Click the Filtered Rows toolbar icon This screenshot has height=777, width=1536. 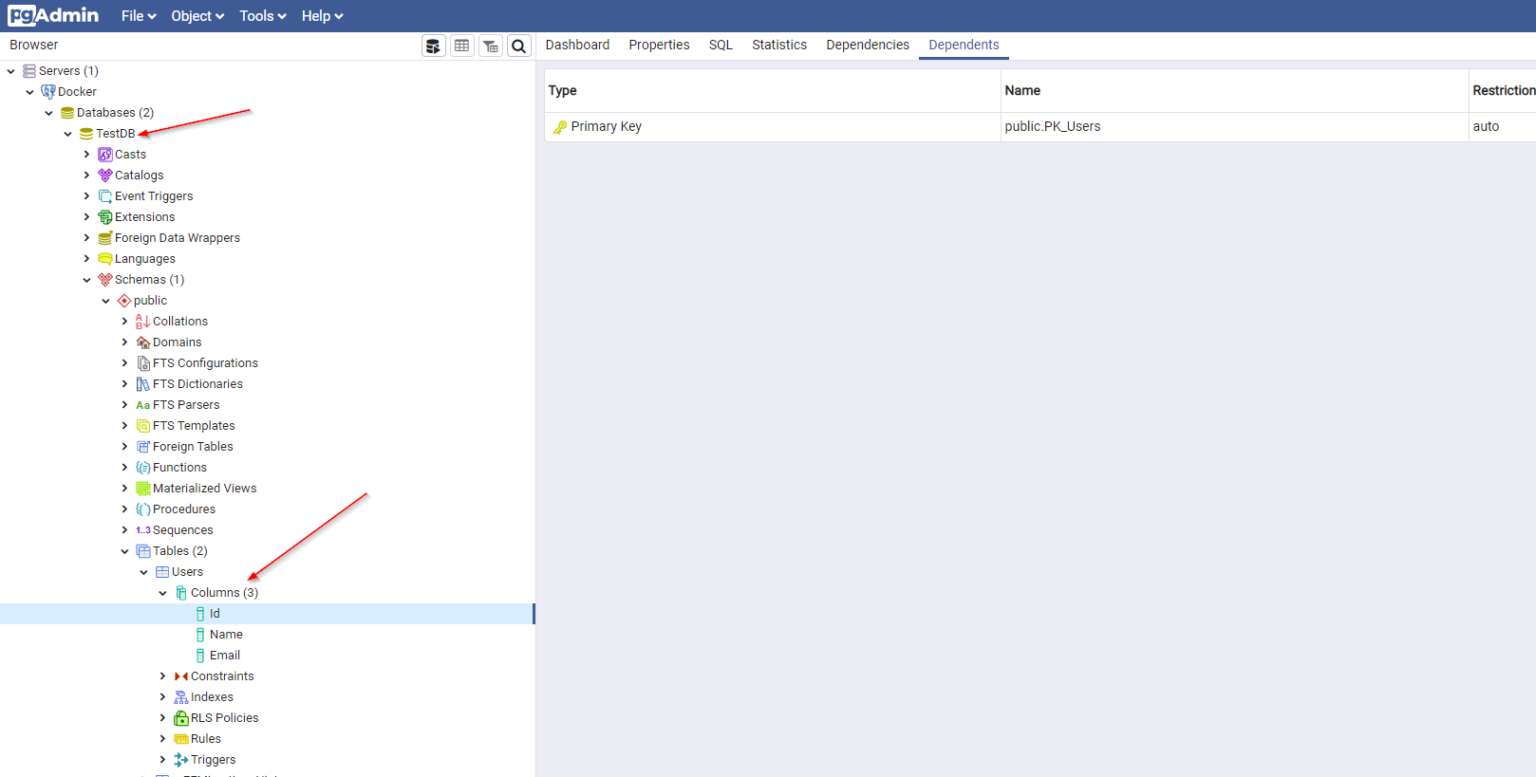(x=490, y=46)
